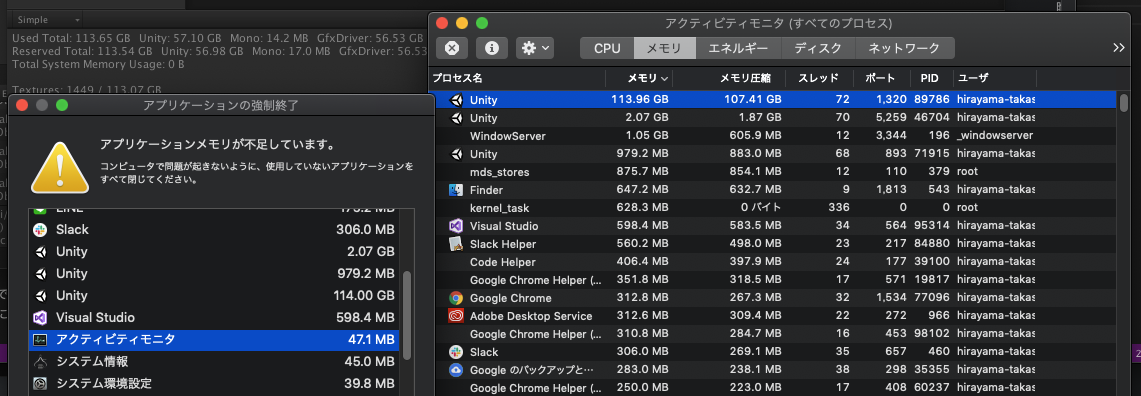Select Visual Studio icon in Activity Monitor list

(x=456, y=226)
